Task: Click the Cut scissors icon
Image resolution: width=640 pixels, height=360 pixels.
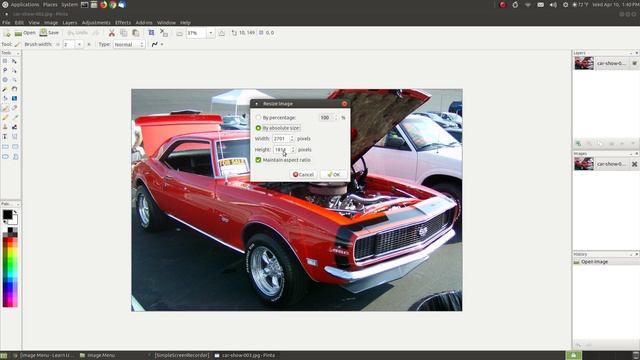Action: tap(111, 33)
